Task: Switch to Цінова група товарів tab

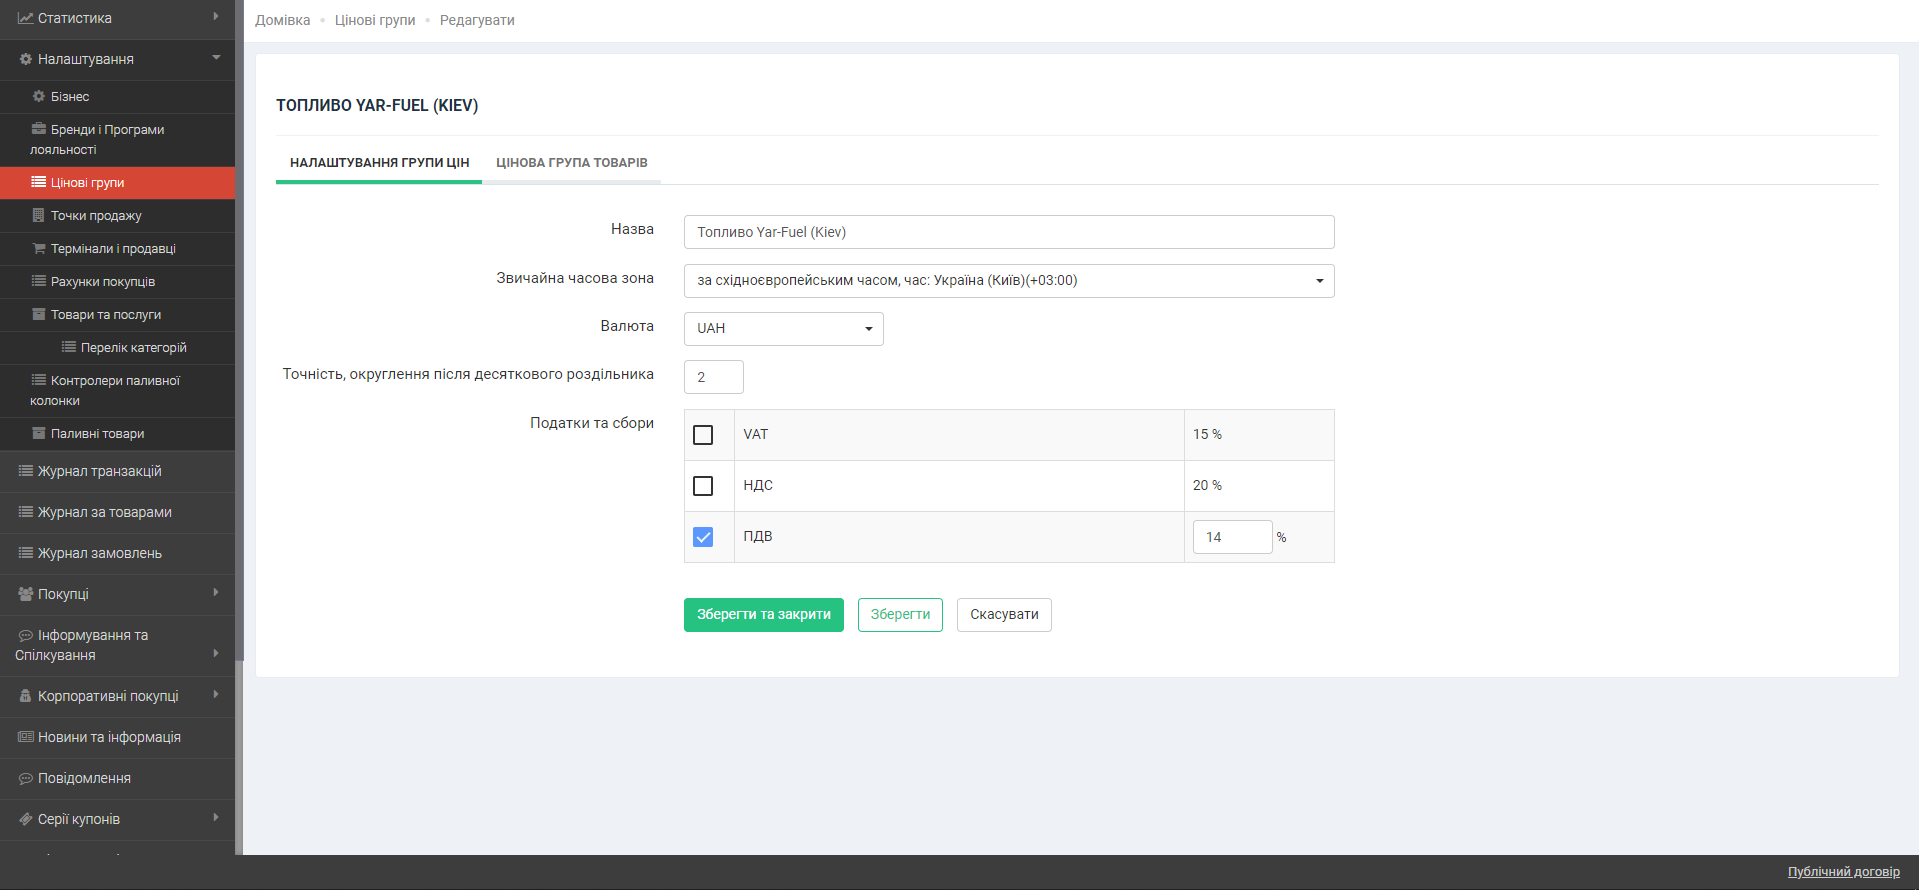Action: click(571, 163)
